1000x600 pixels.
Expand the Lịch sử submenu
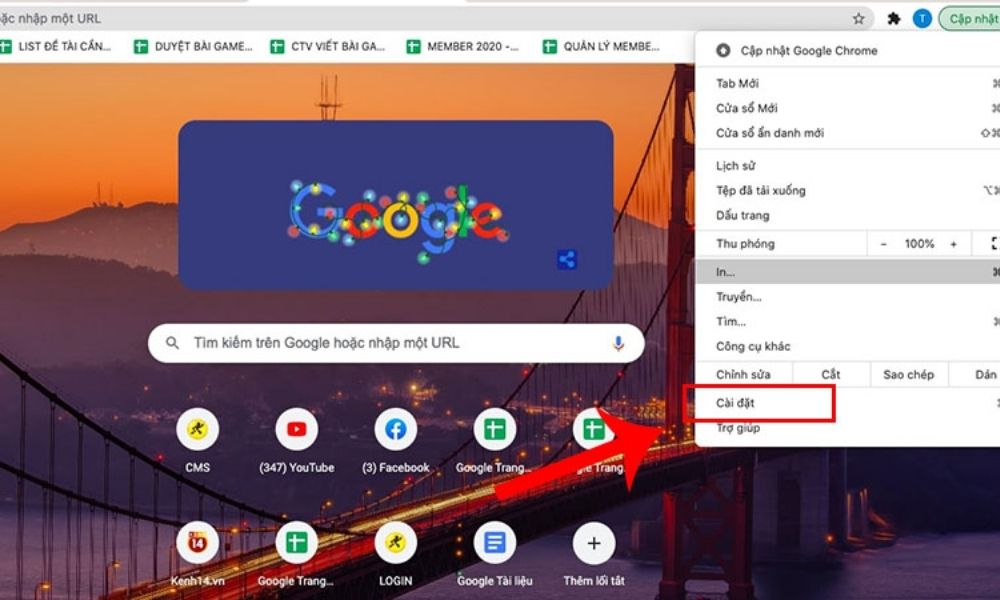click(848, 165)
